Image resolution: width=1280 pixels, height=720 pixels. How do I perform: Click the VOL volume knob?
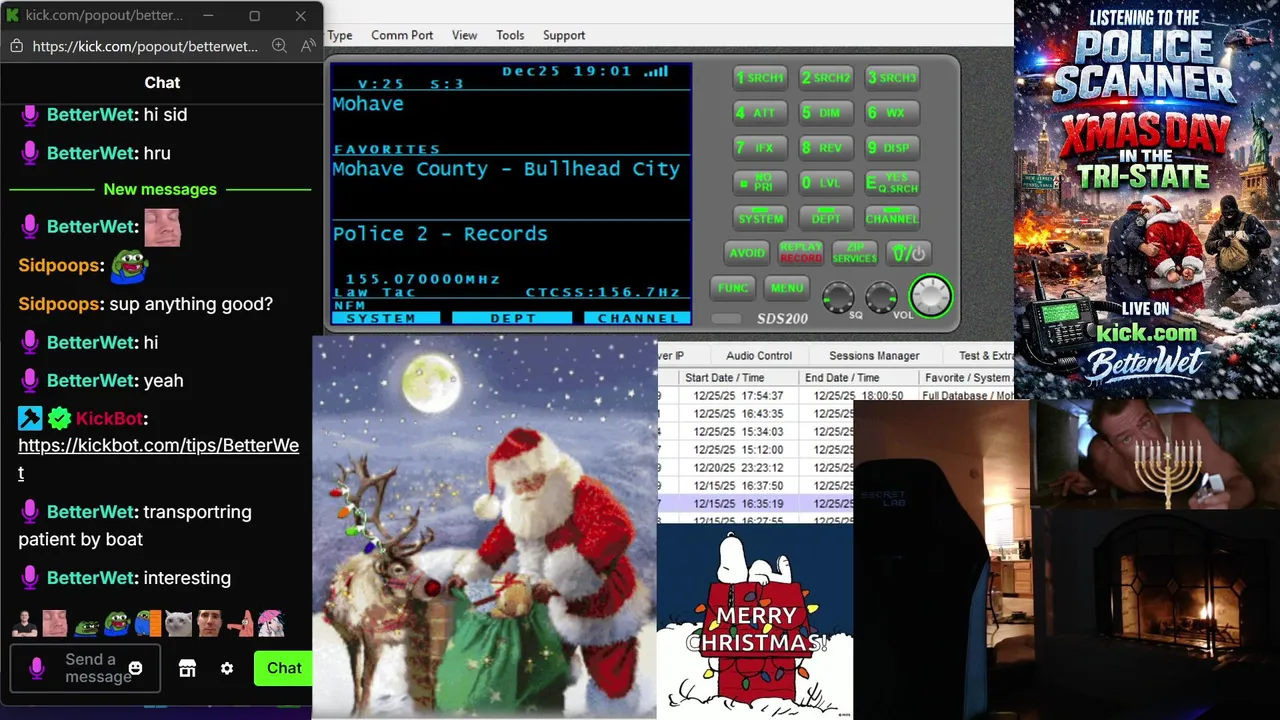click(x=881, y=296)
